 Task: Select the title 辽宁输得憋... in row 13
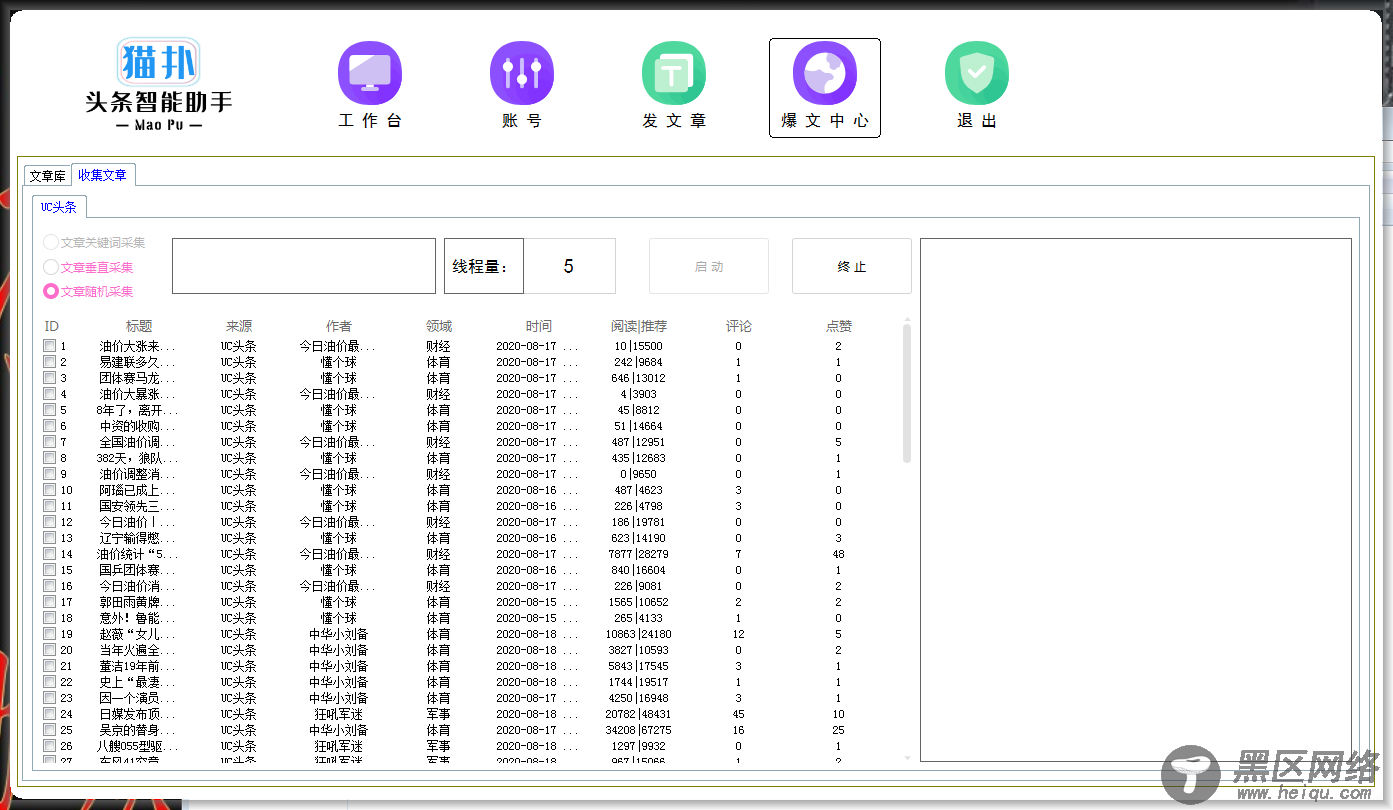pos(138,538)
